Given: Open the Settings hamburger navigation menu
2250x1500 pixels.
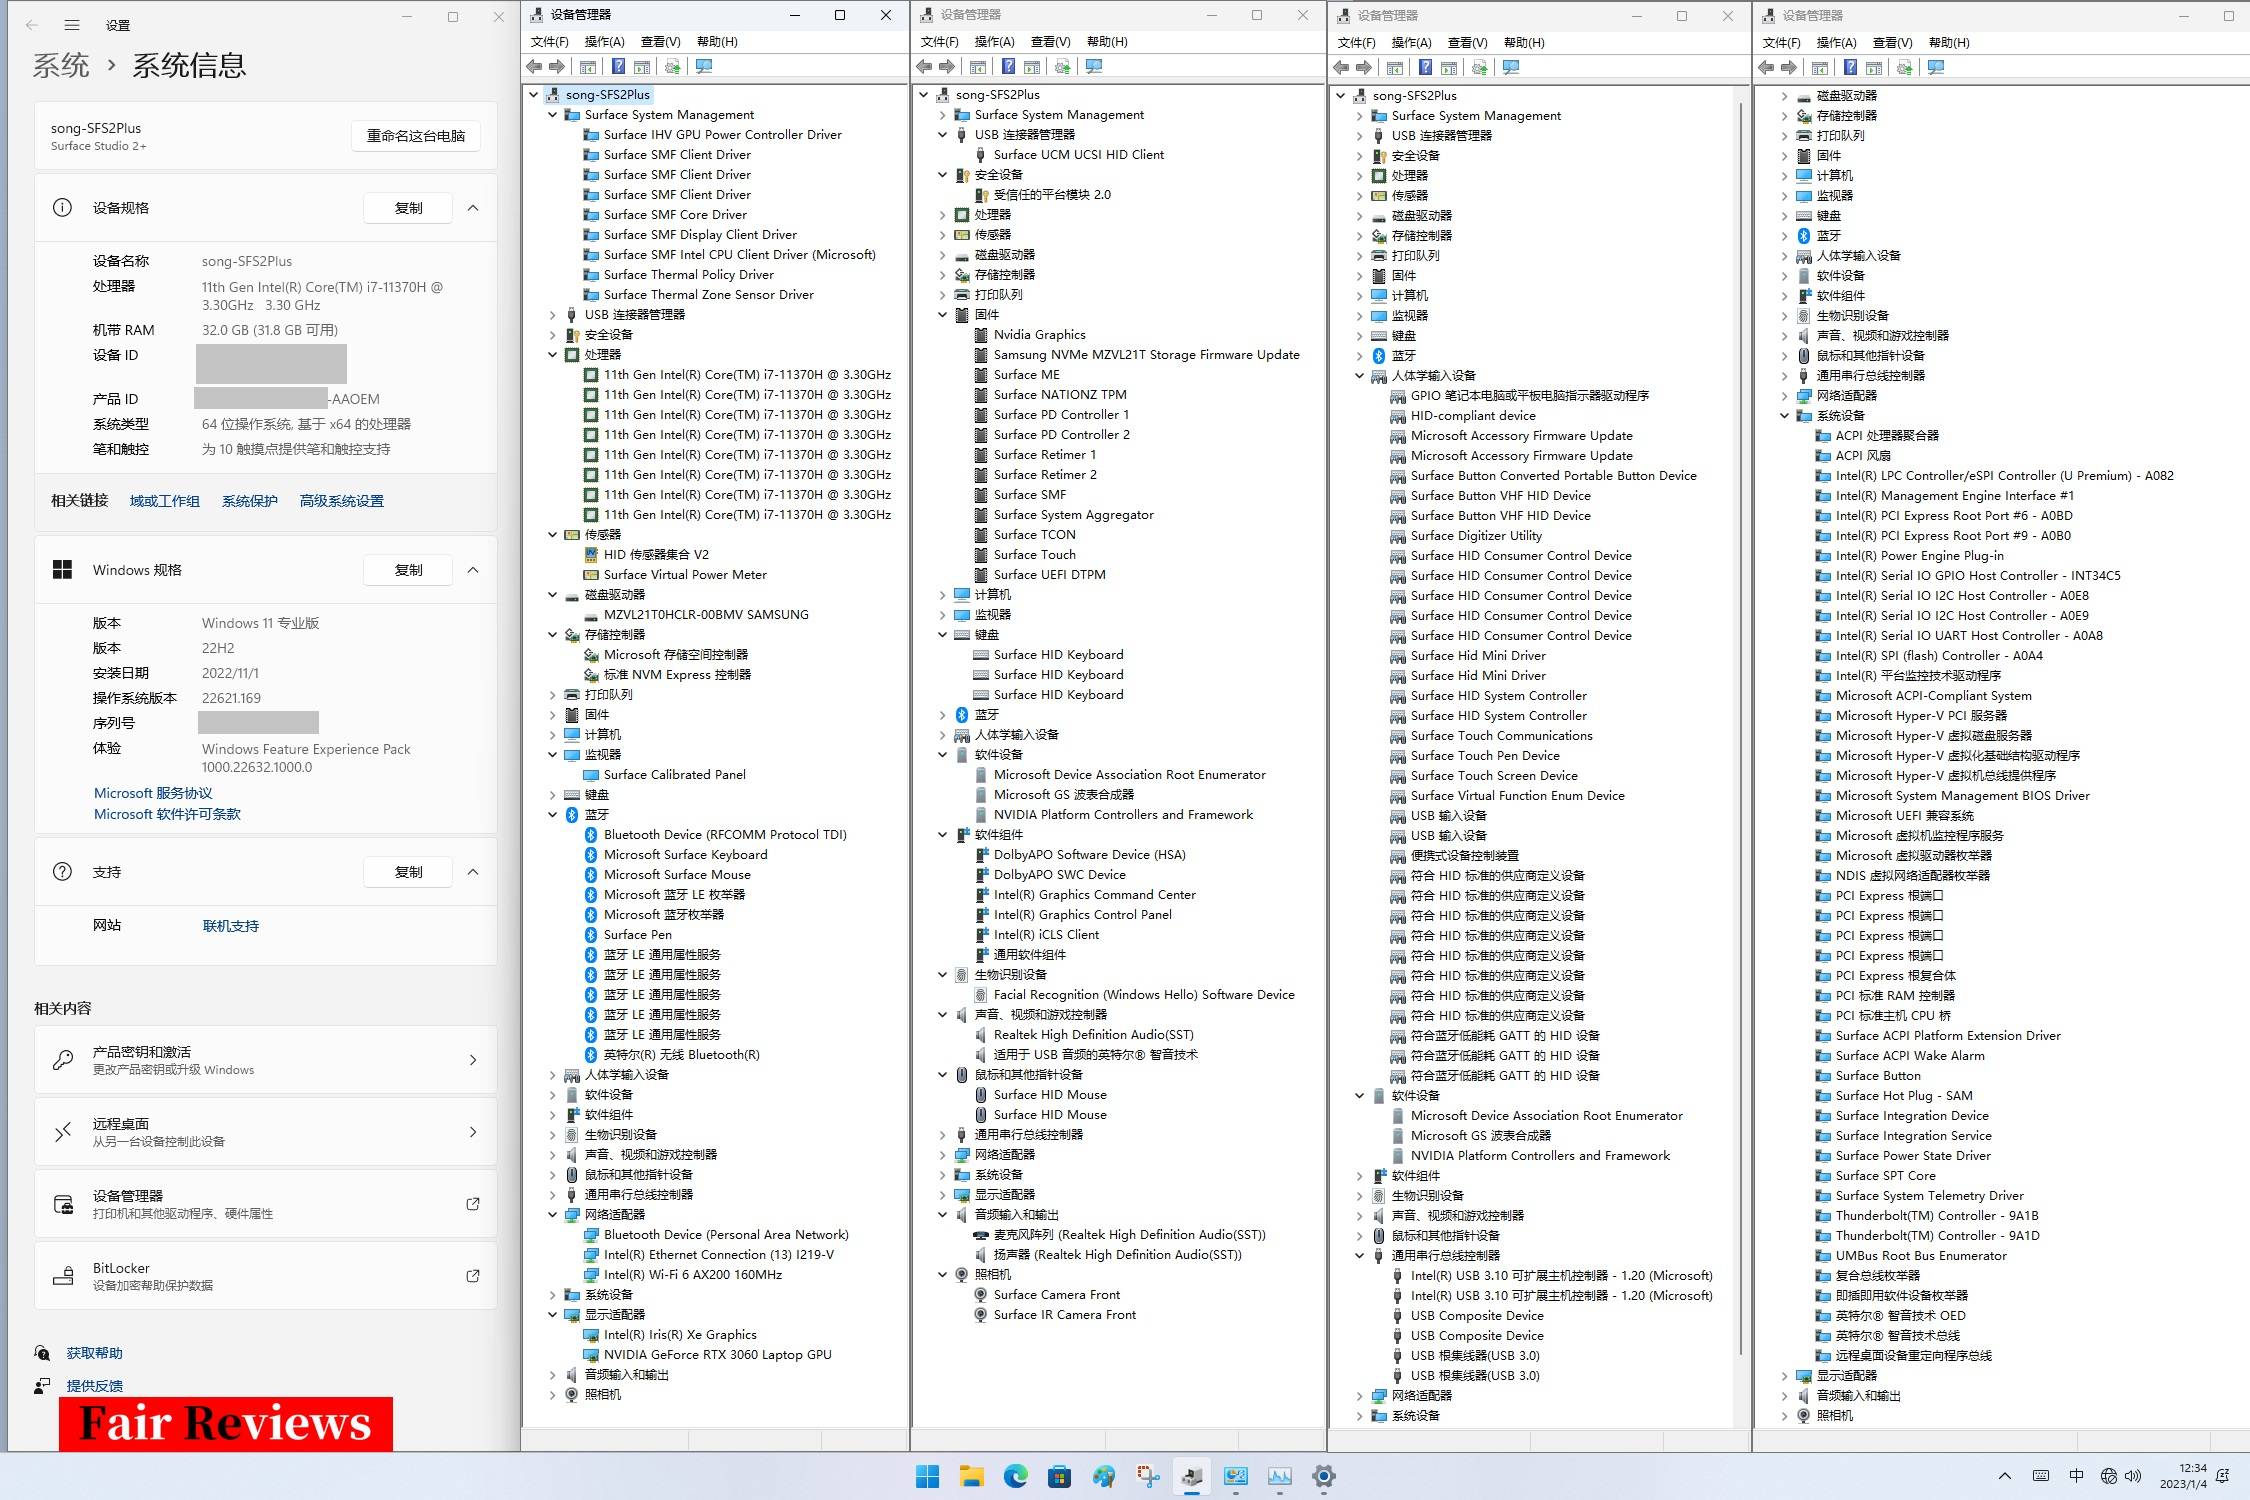Looking at the screenshot, I should point(72,25).
